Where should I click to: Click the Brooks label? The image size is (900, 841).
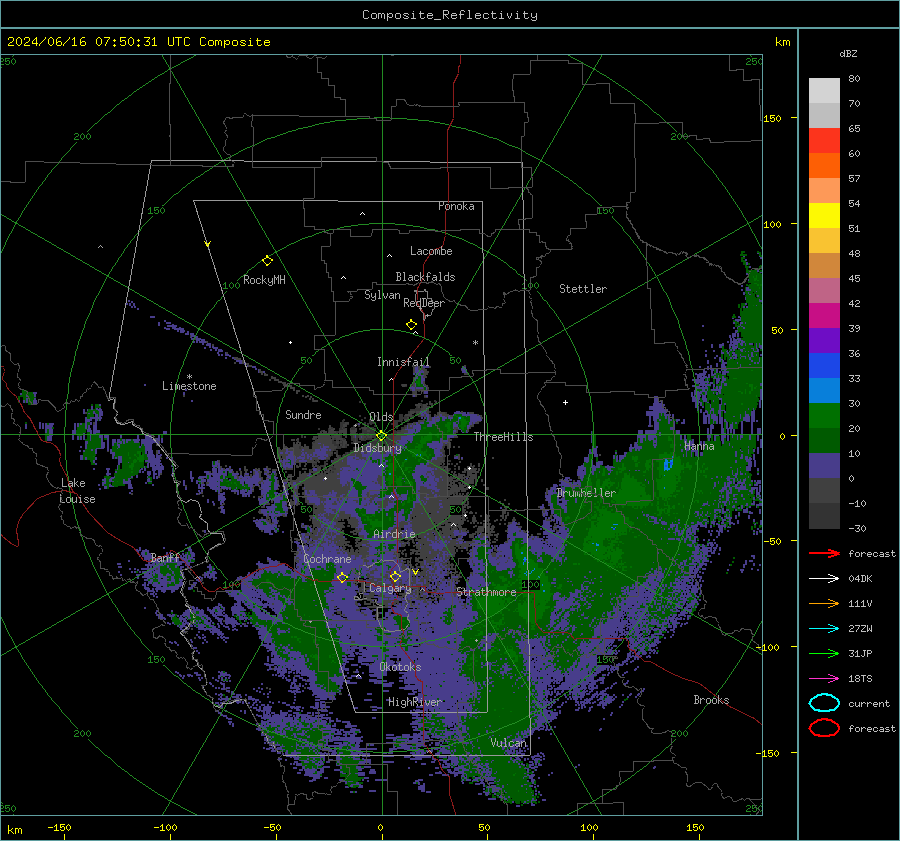pos(711,700)
